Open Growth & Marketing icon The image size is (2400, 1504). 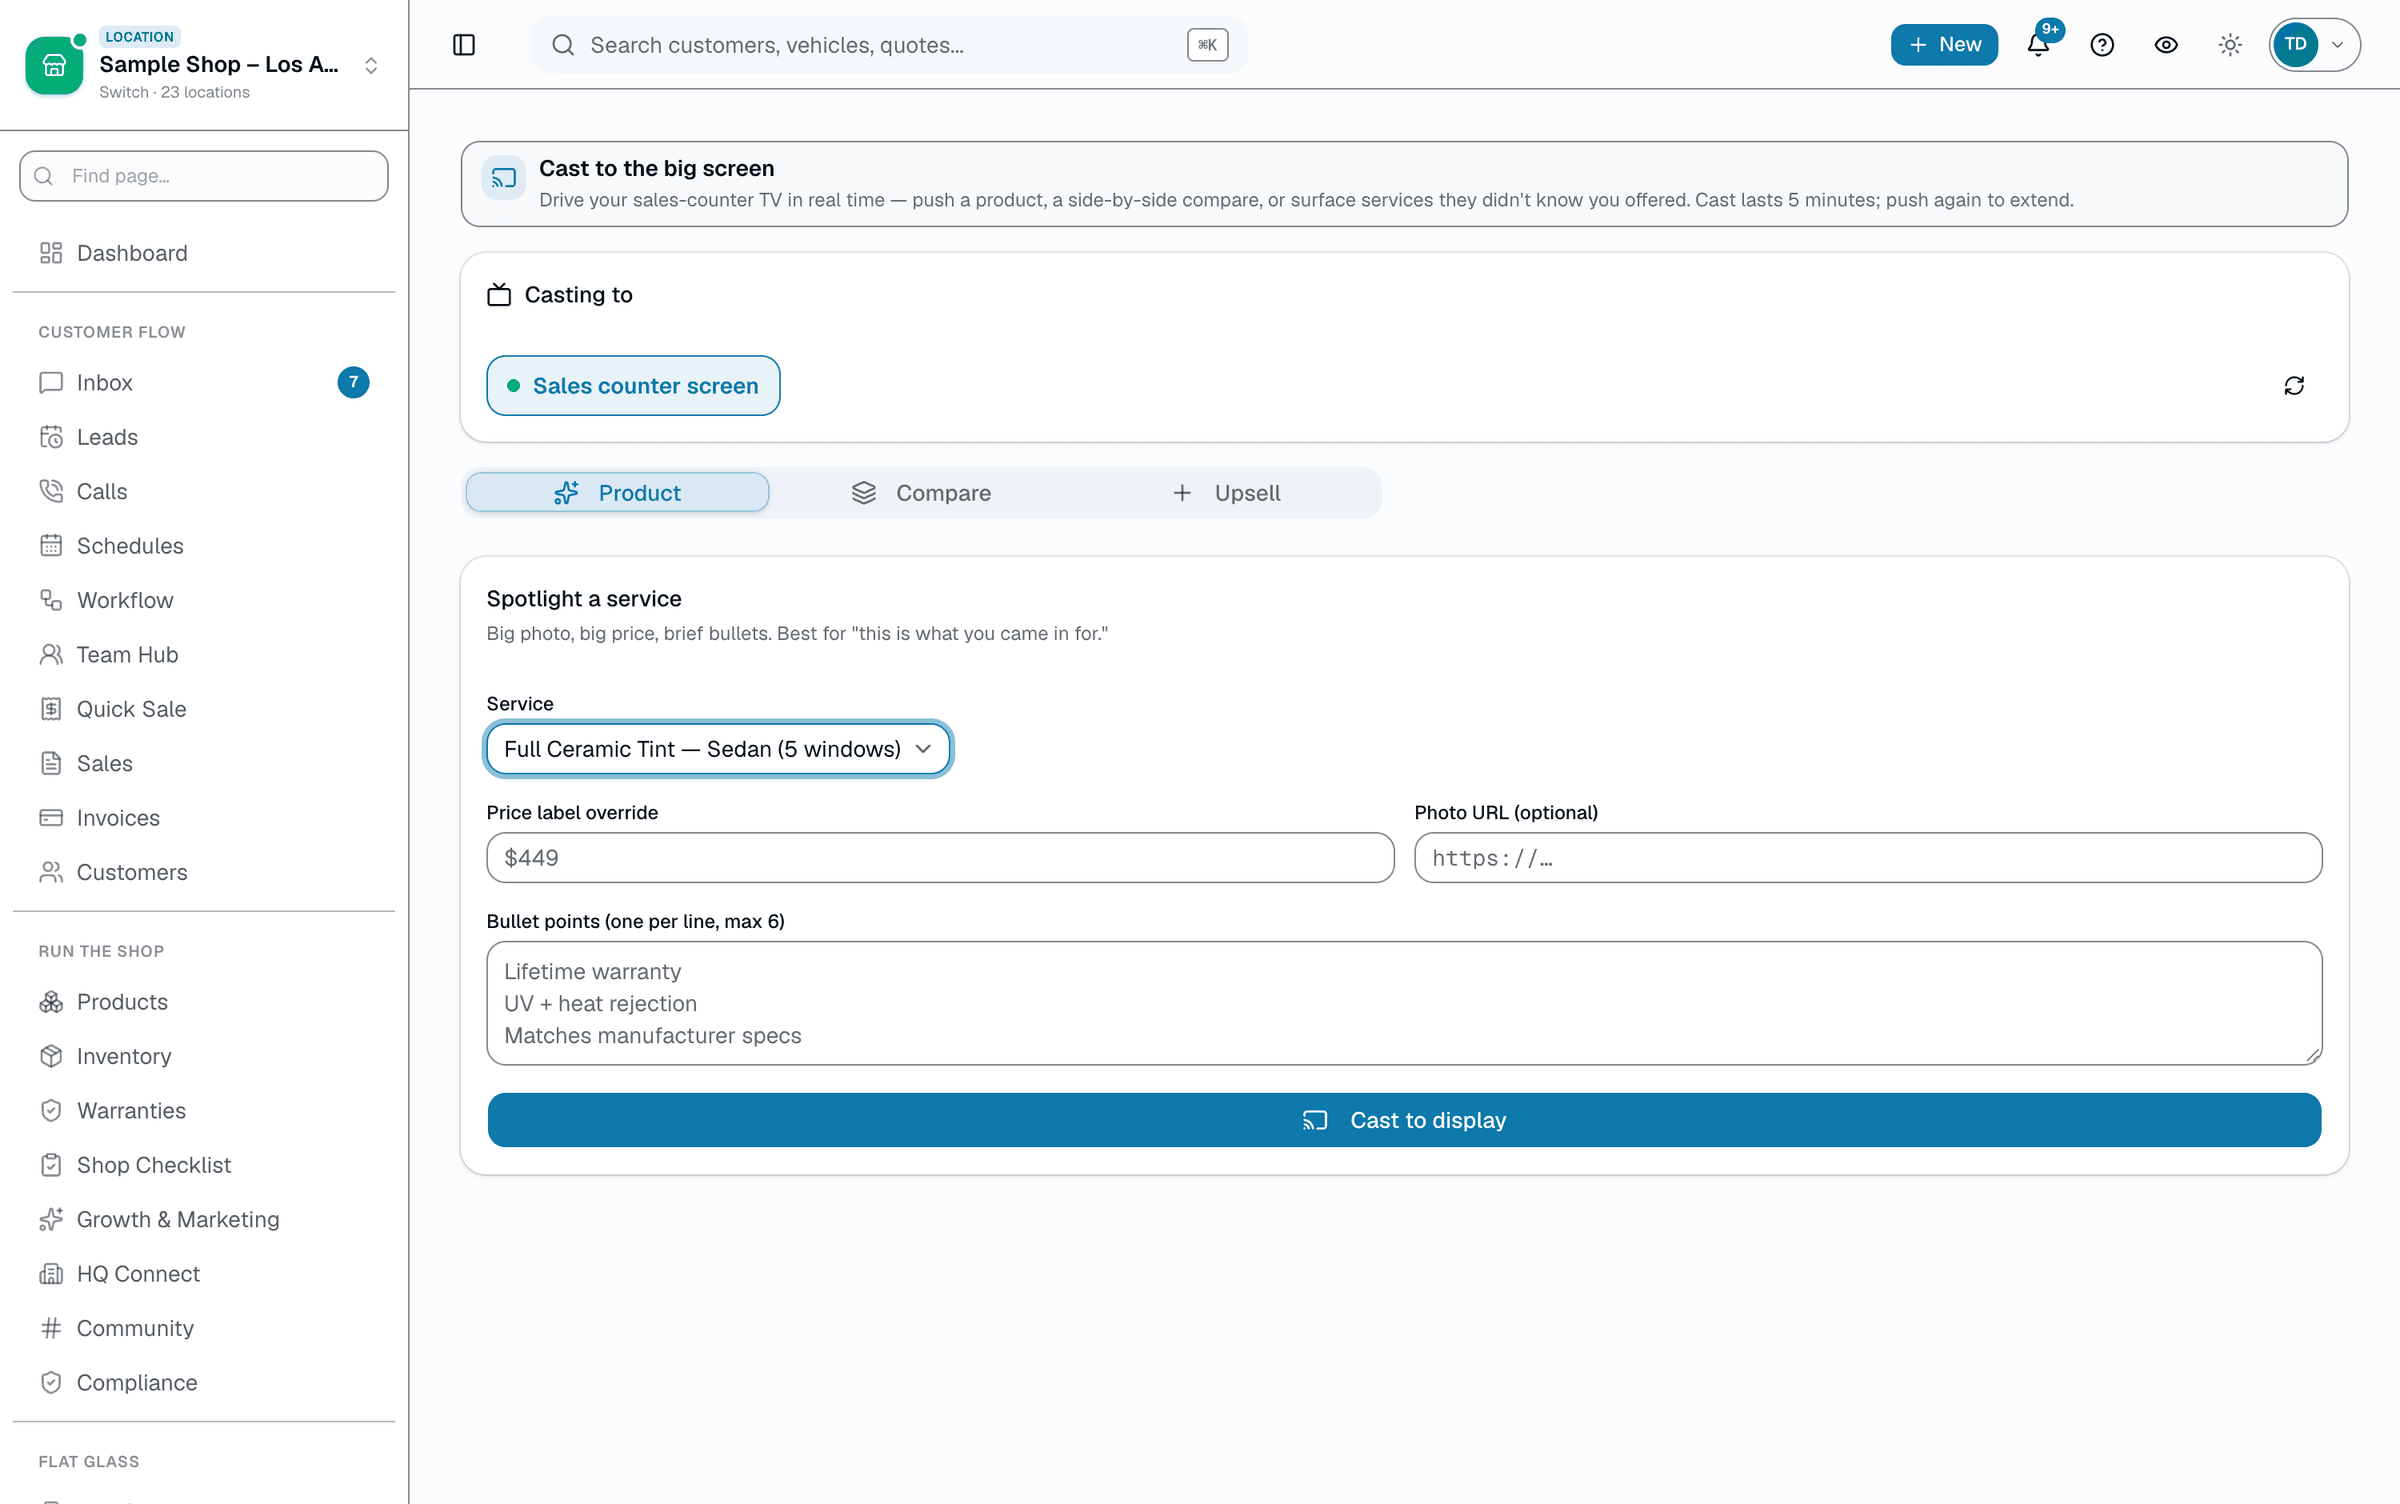click(51, 1220)
